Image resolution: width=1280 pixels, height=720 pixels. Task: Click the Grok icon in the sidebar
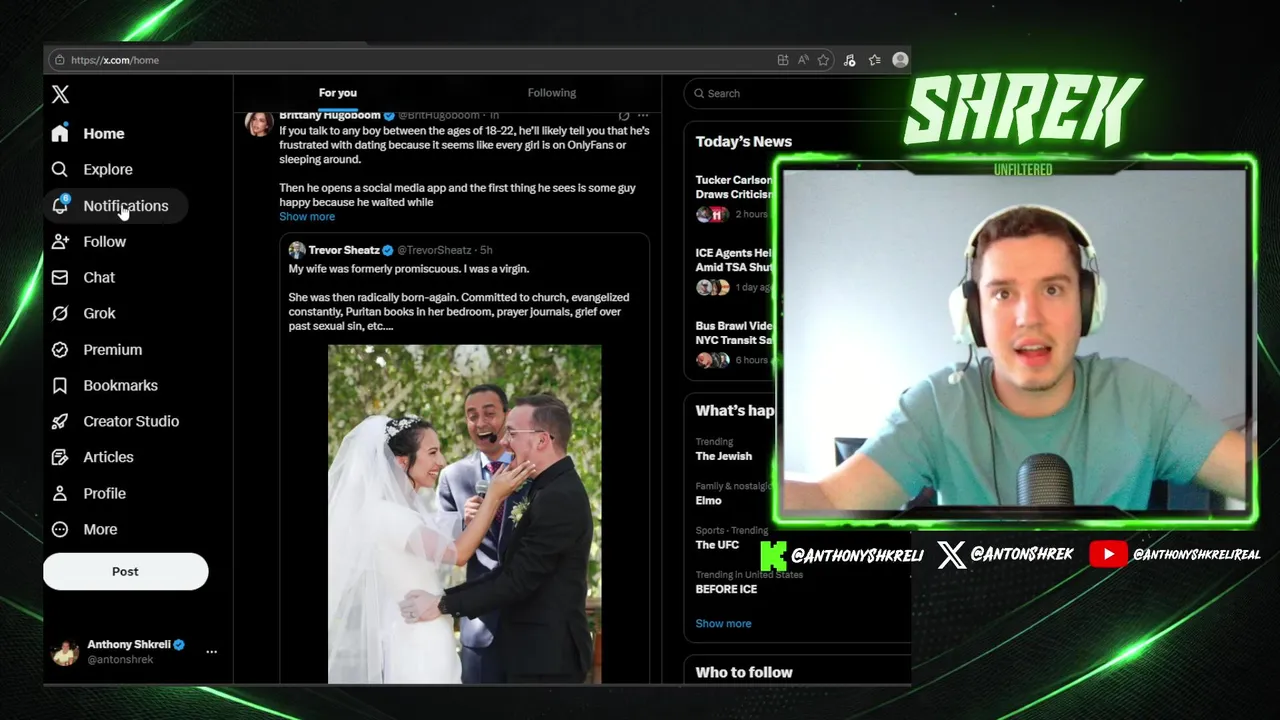pyautogui.click(x=60, y=313)
